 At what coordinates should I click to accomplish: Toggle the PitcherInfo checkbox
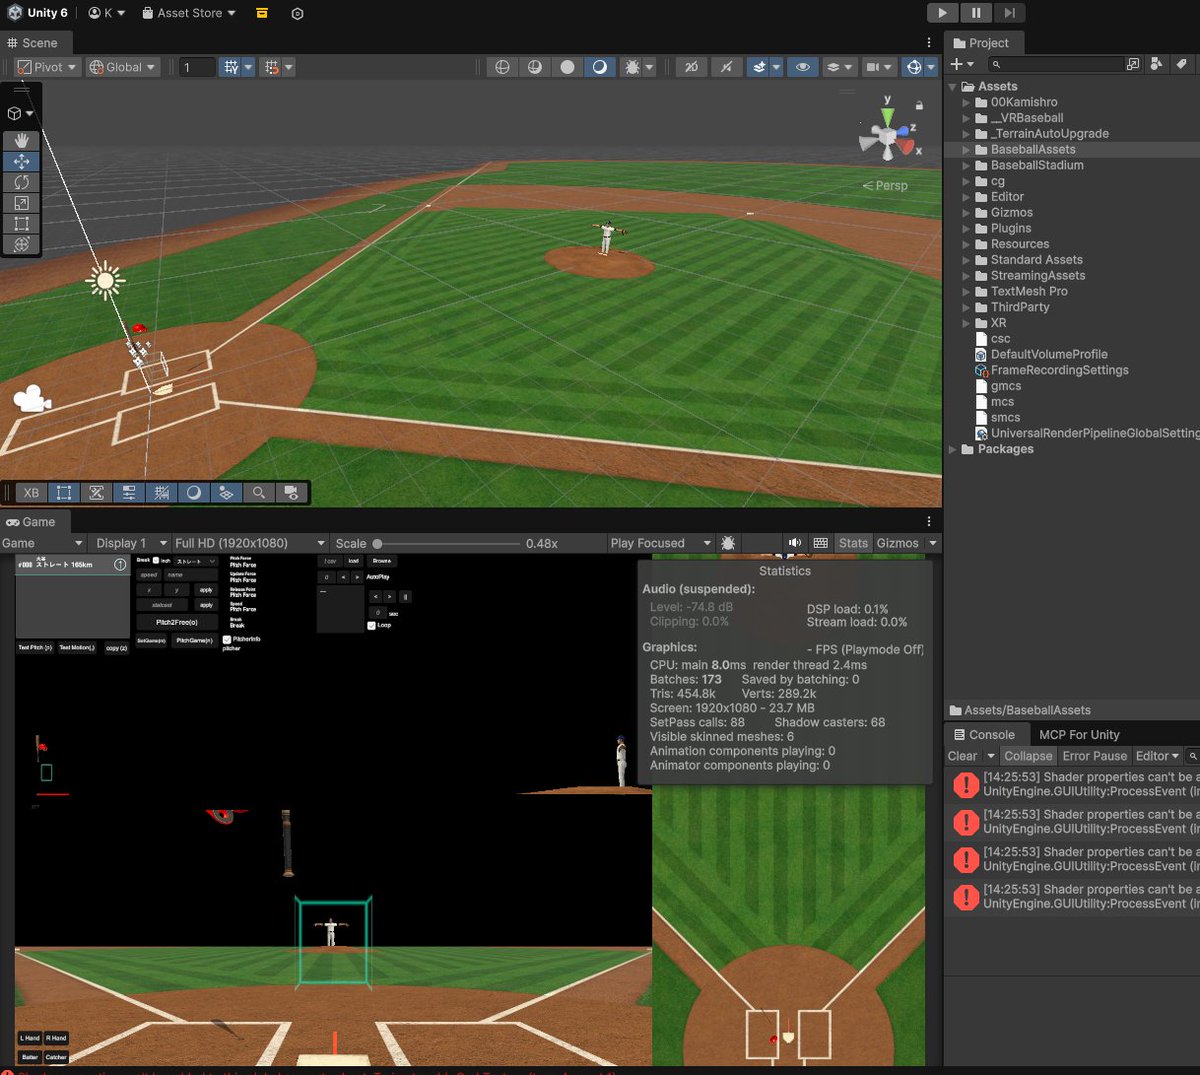pos(227,639)
